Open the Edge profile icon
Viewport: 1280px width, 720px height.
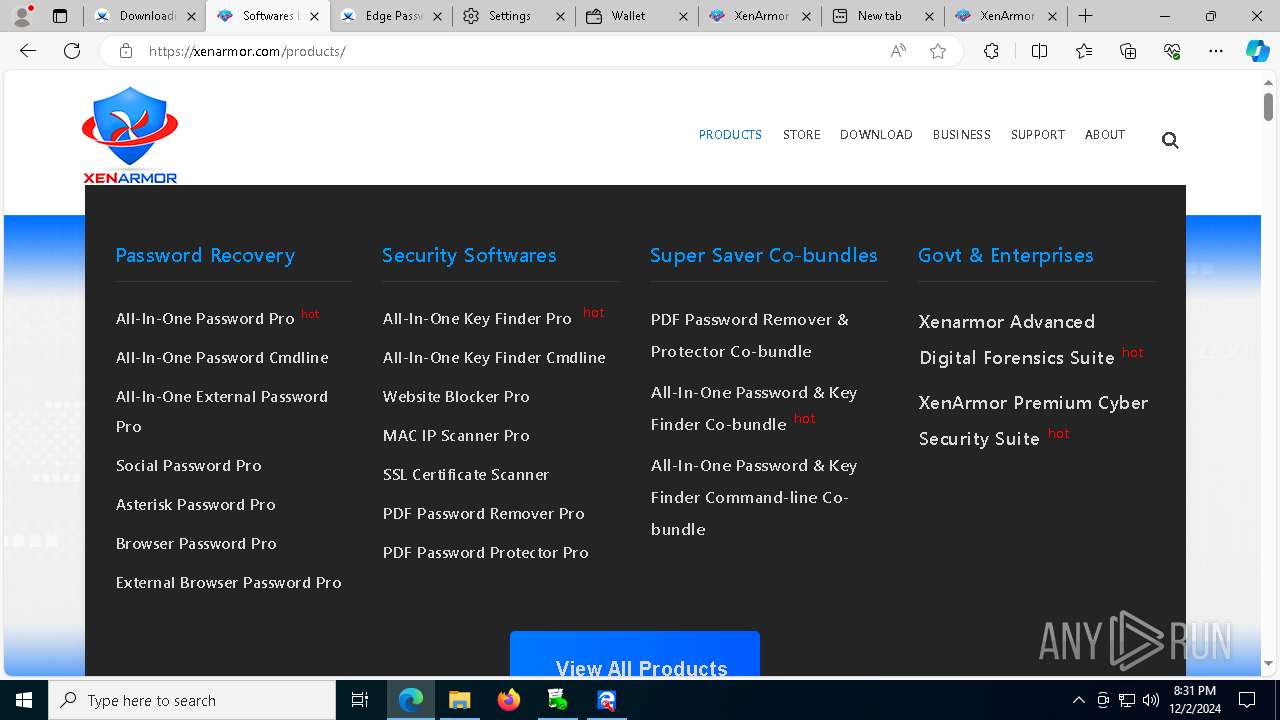tap(22, 16)
